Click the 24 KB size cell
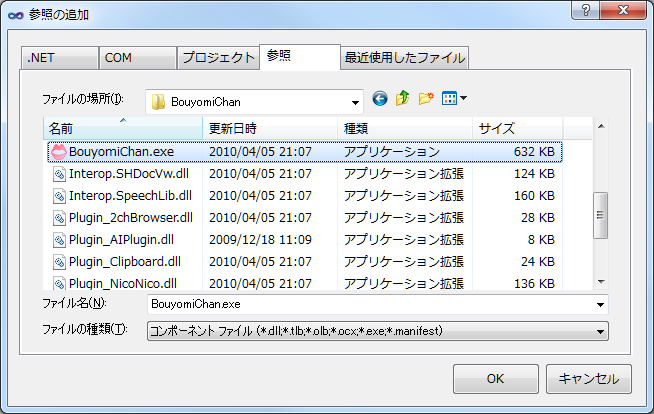 (538, 262)
